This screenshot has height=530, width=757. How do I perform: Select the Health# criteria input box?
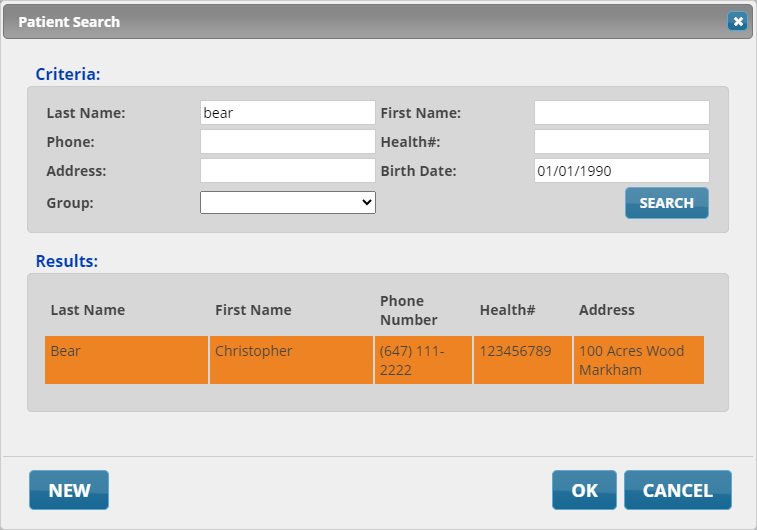[x=621, y=142]
